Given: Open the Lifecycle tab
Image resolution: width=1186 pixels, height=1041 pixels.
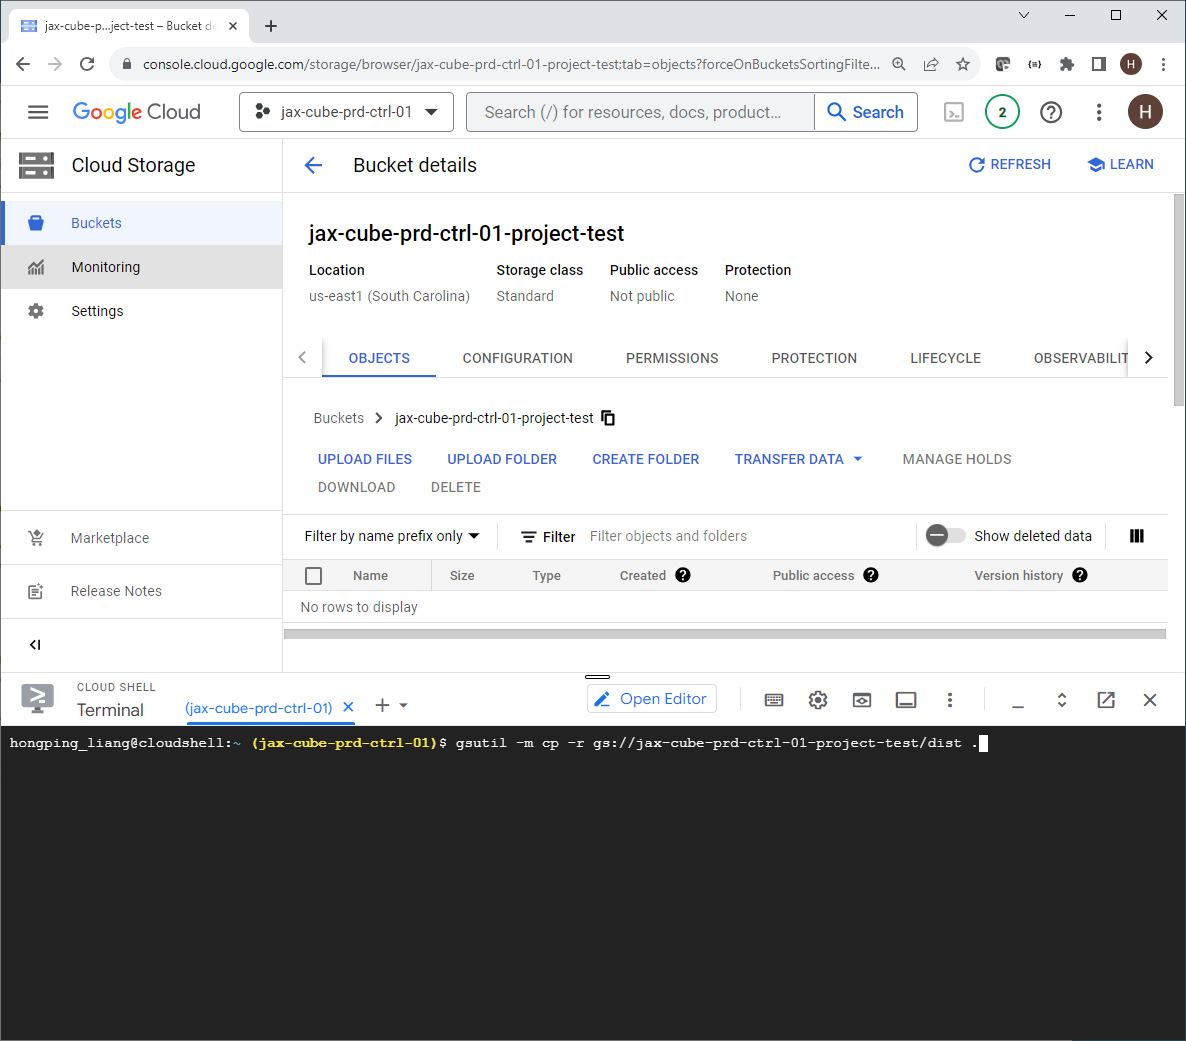Looking at the screenshot, I should coord(945,358).
